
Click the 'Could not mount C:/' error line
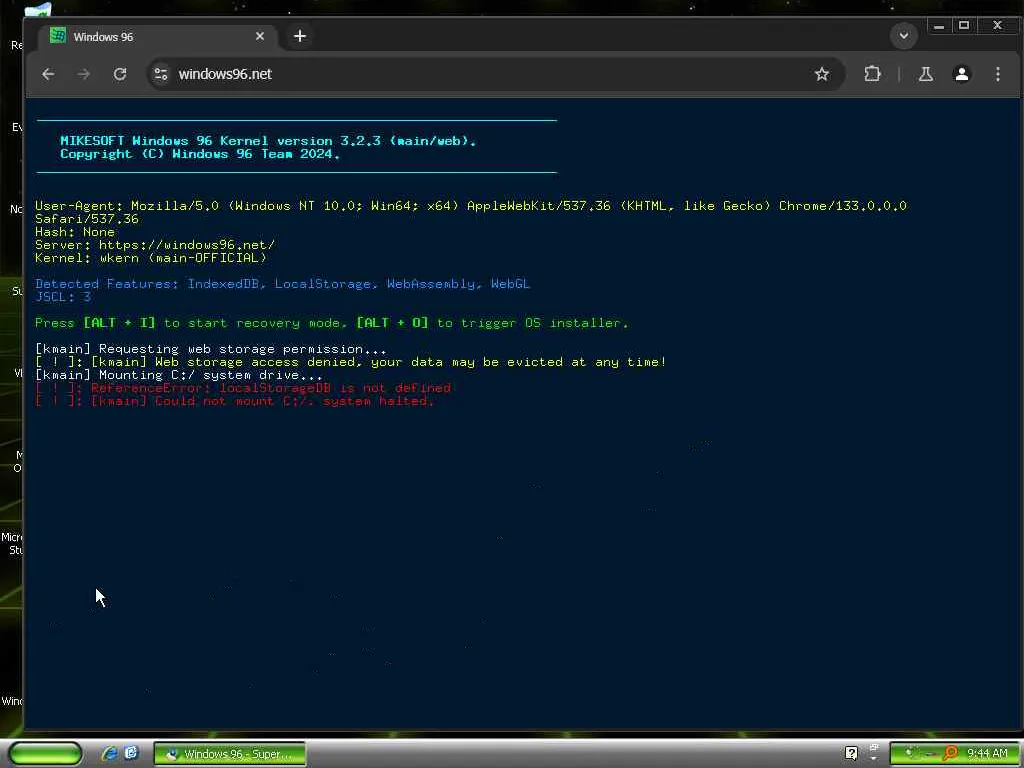(234, 401)
